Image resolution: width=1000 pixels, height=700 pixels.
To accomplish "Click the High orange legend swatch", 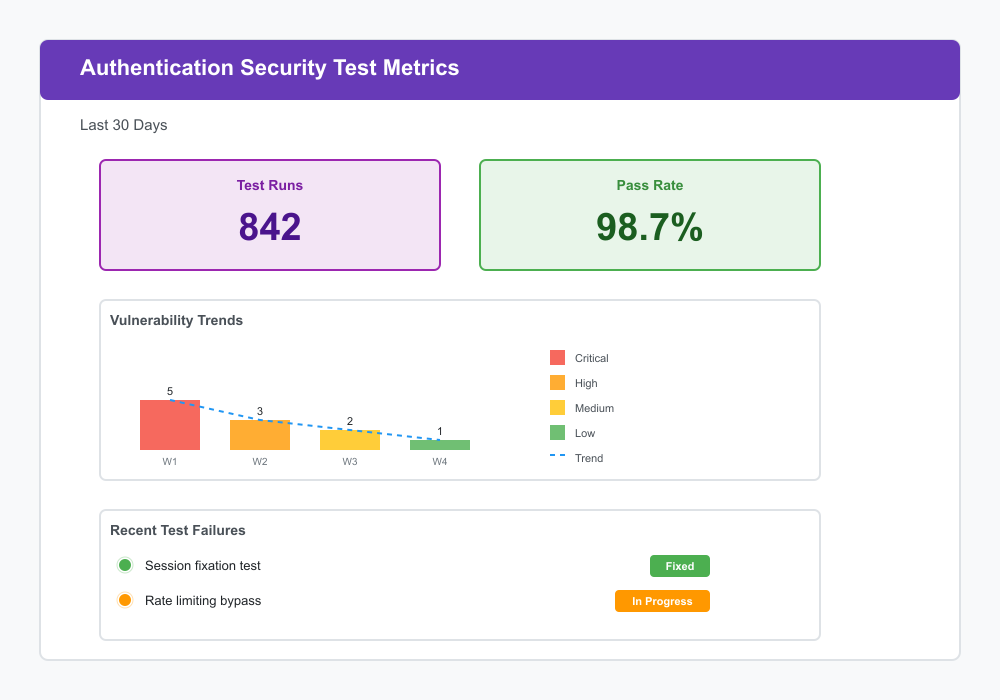I will pyautogui.click(x=557, y=383).
